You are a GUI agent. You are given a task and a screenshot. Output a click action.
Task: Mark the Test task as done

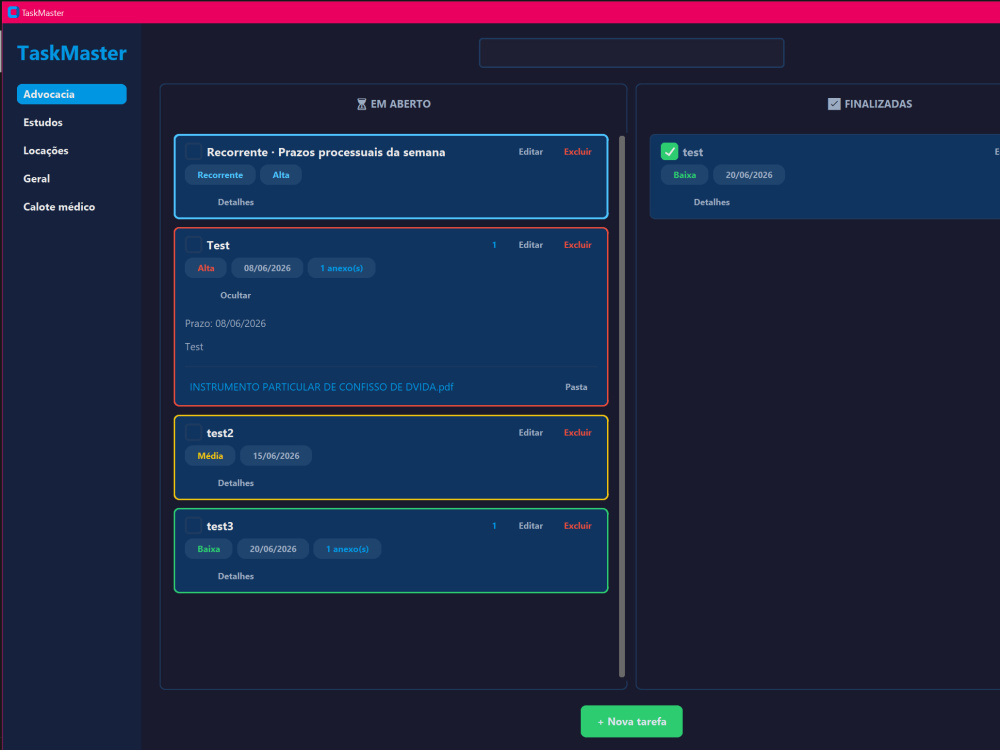point(193,245)
